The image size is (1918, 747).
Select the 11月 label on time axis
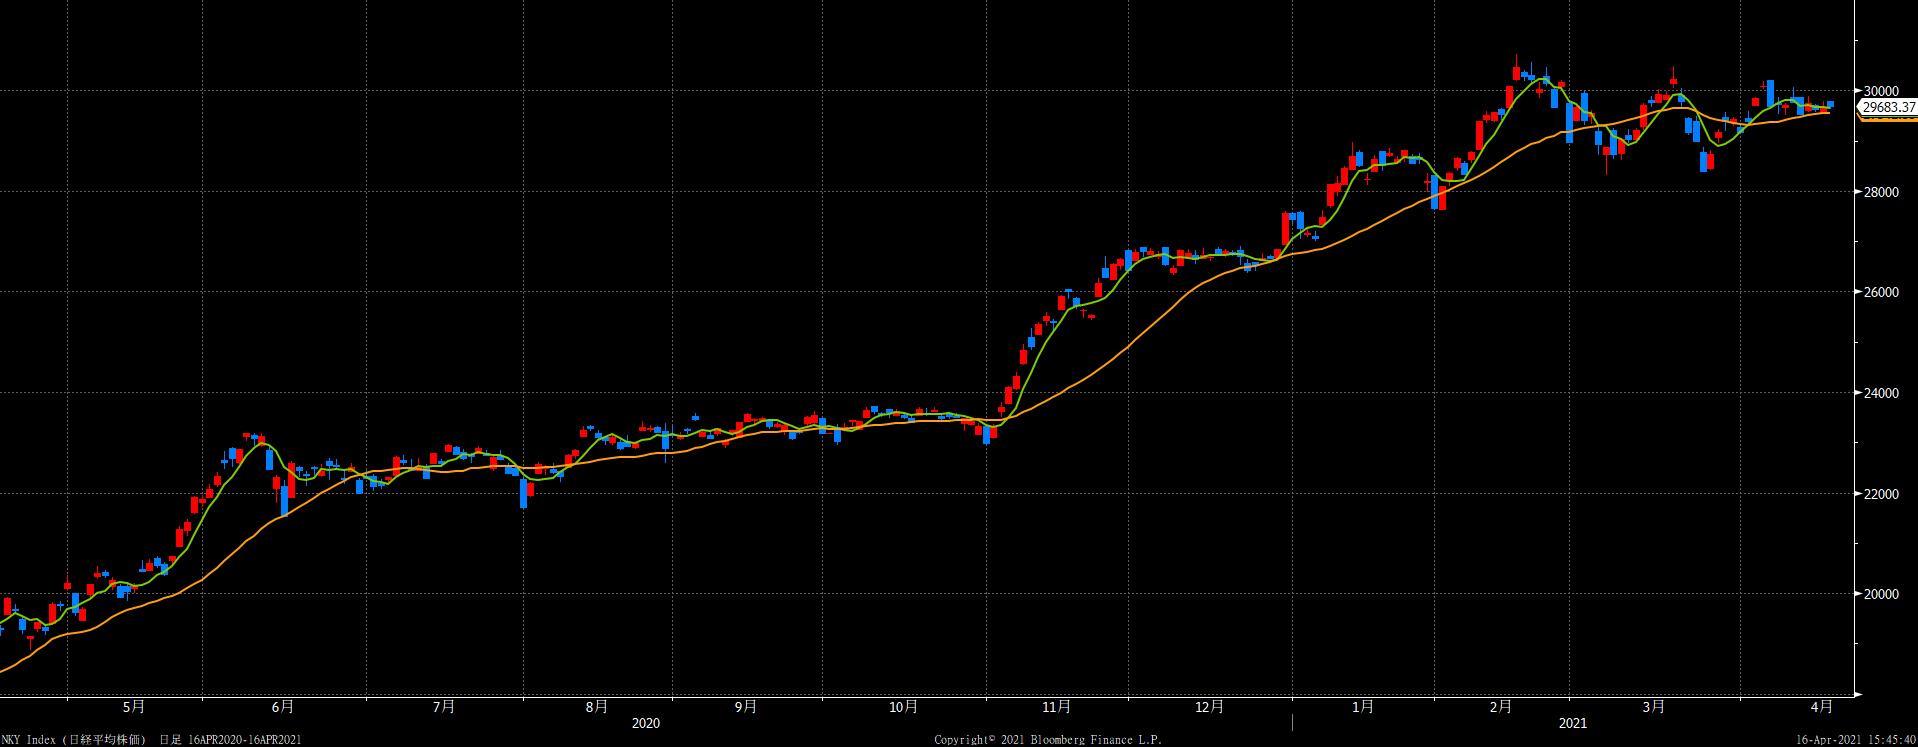1057,707
